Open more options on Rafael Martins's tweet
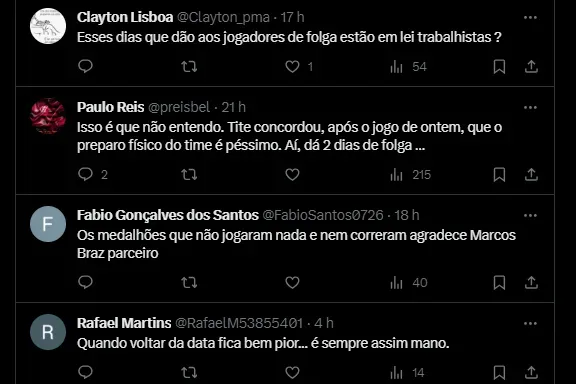Image resolution: width=576 pixels, height=384 pixels. [x=530, y=323]
